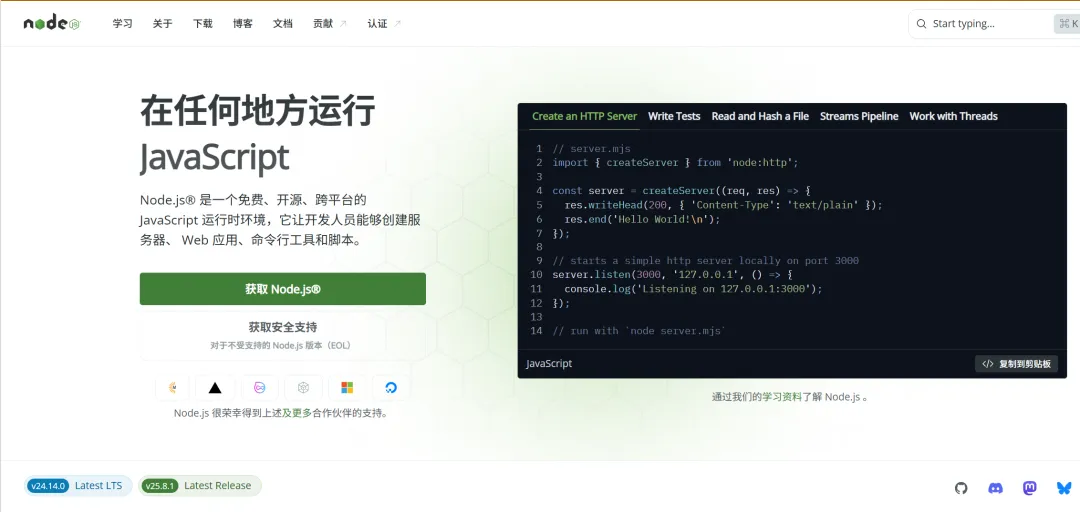Click the text 对于不受支持的 Node.js 版本（EOL）
Image resolution: width=1080 pixels, height=512 pixels.
[282, 345]
